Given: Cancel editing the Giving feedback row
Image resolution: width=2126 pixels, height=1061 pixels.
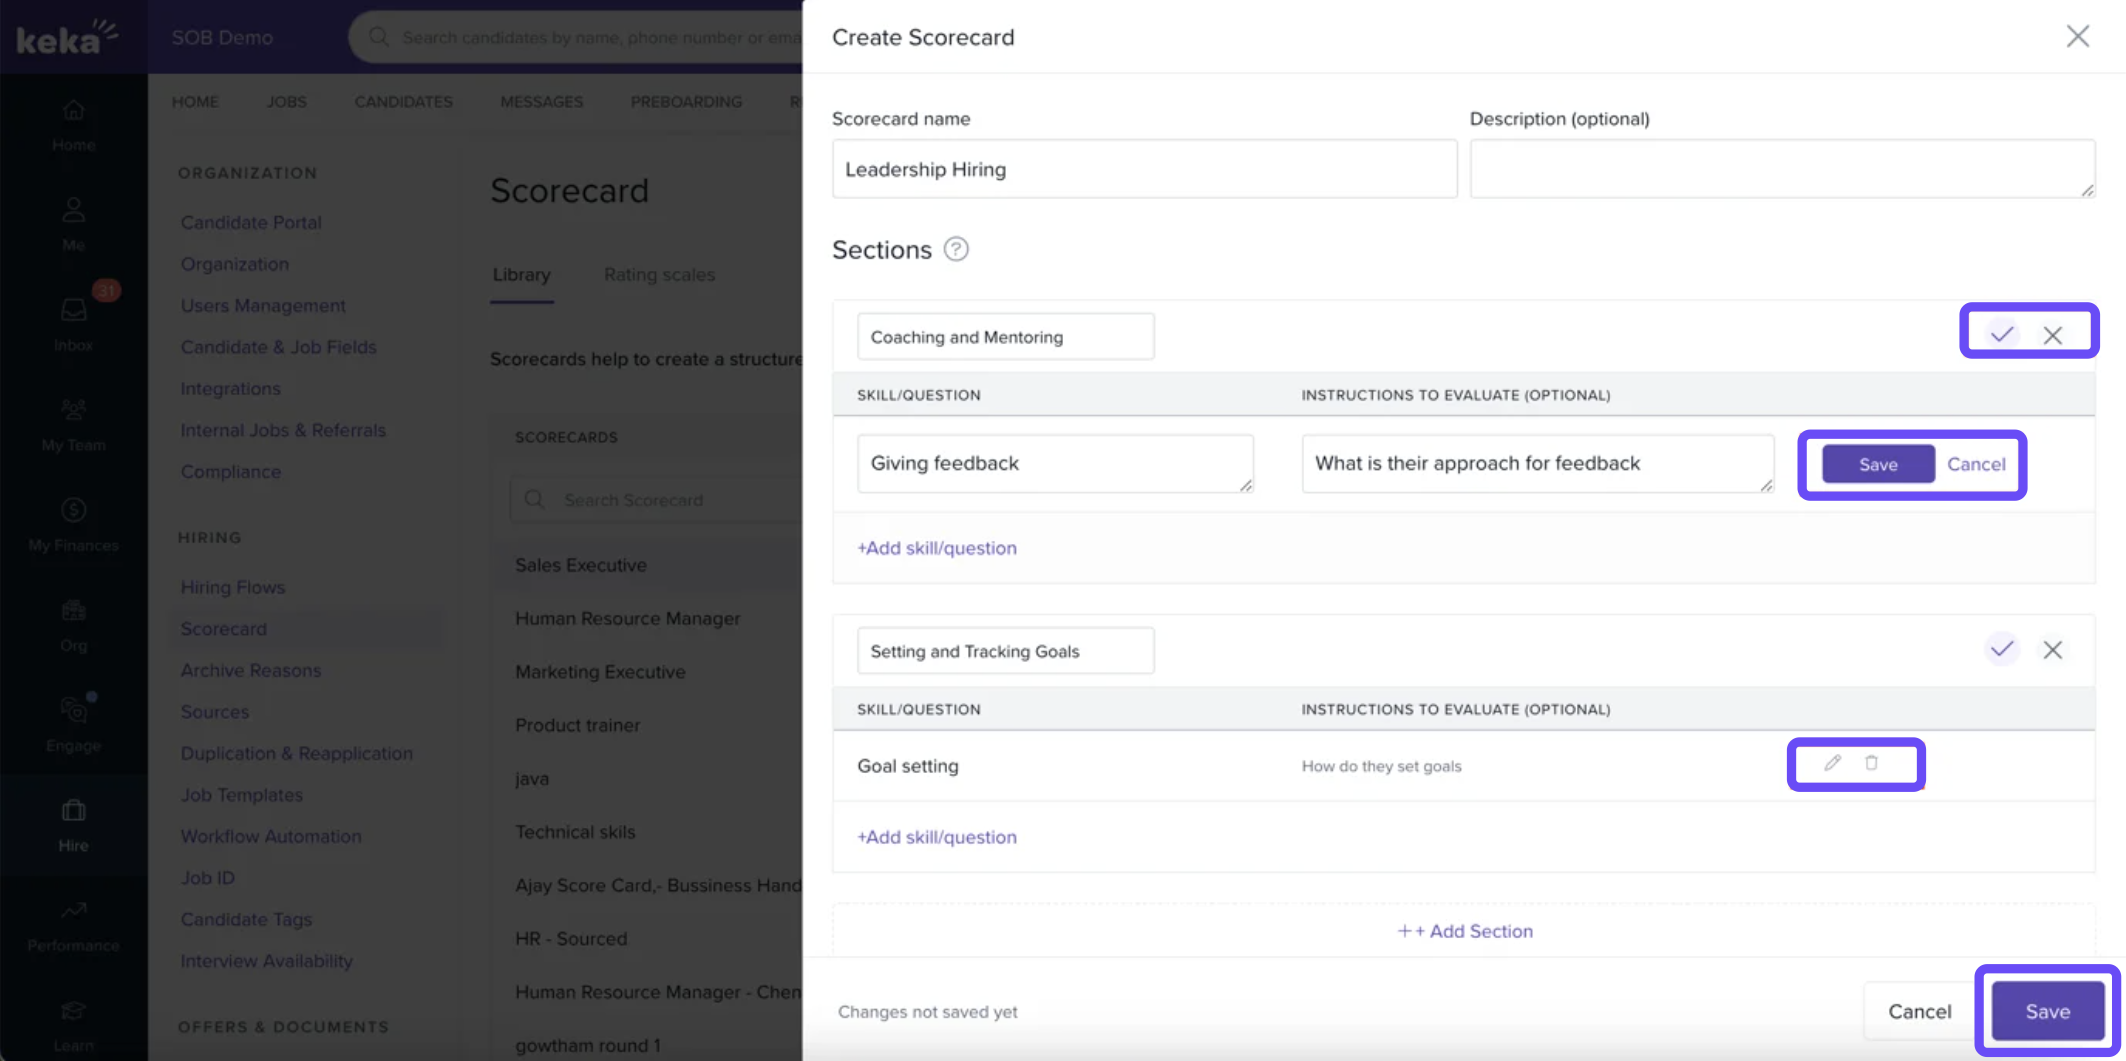Looking at the screenshot, I should pyautogui.click(x=1975, y=464).
